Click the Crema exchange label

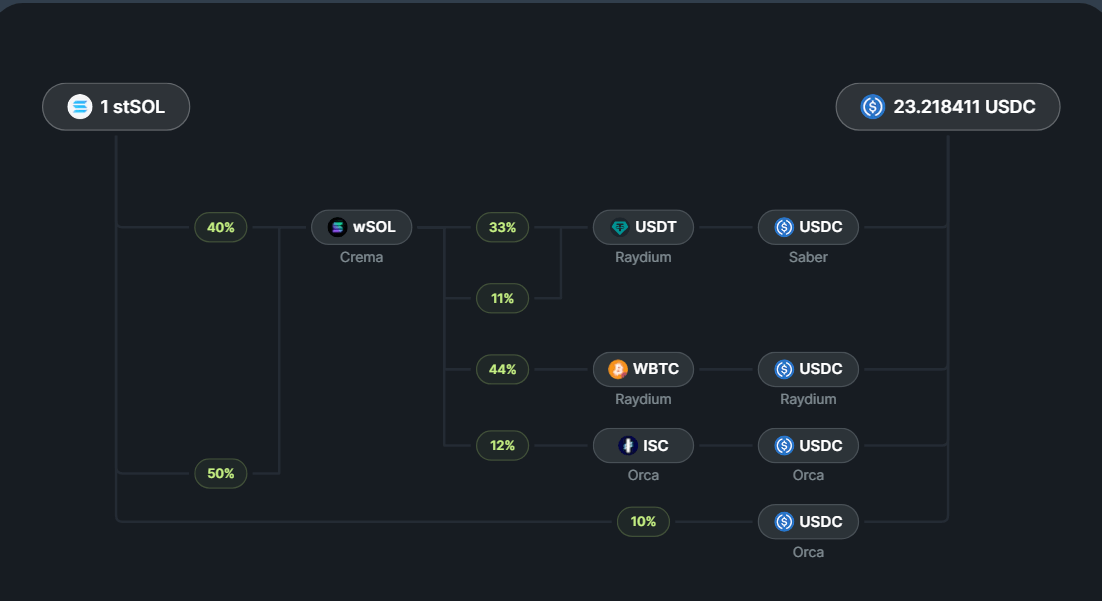pyautogui.click(x=361, y=257)
